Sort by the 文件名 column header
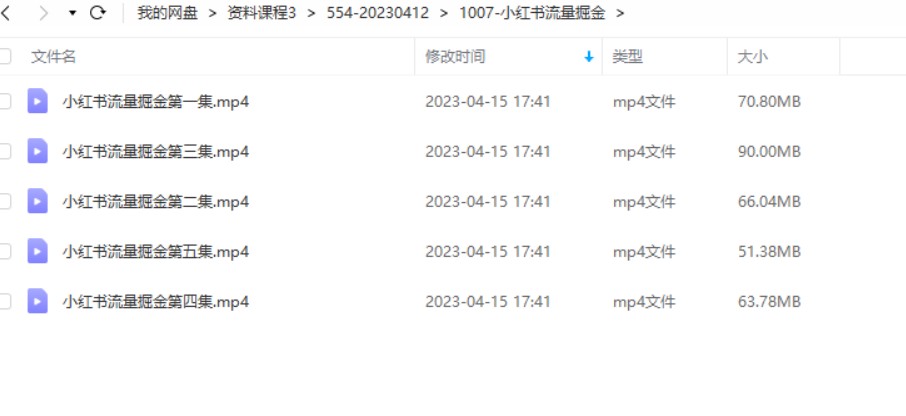This screenshot has height=416, width=906. click(x=53, y=57)
